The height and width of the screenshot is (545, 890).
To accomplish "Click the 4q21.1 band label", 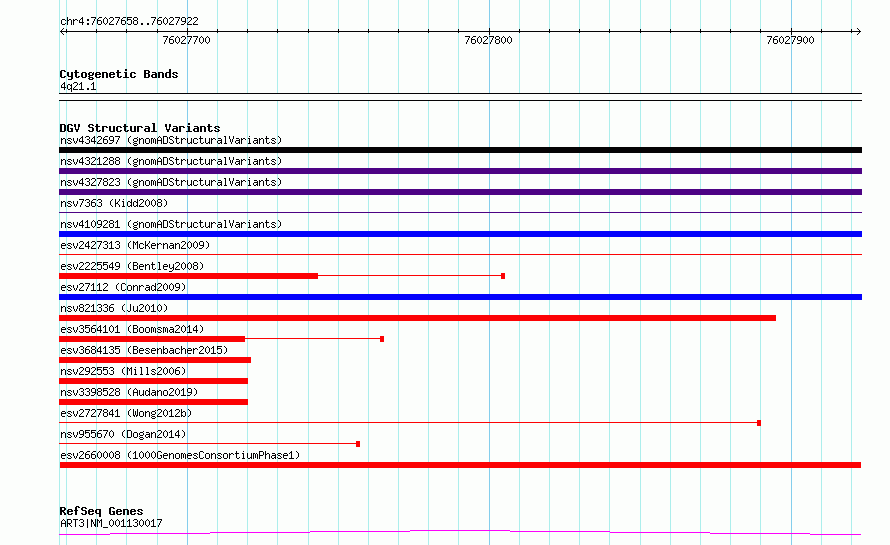I will (78, 86).
